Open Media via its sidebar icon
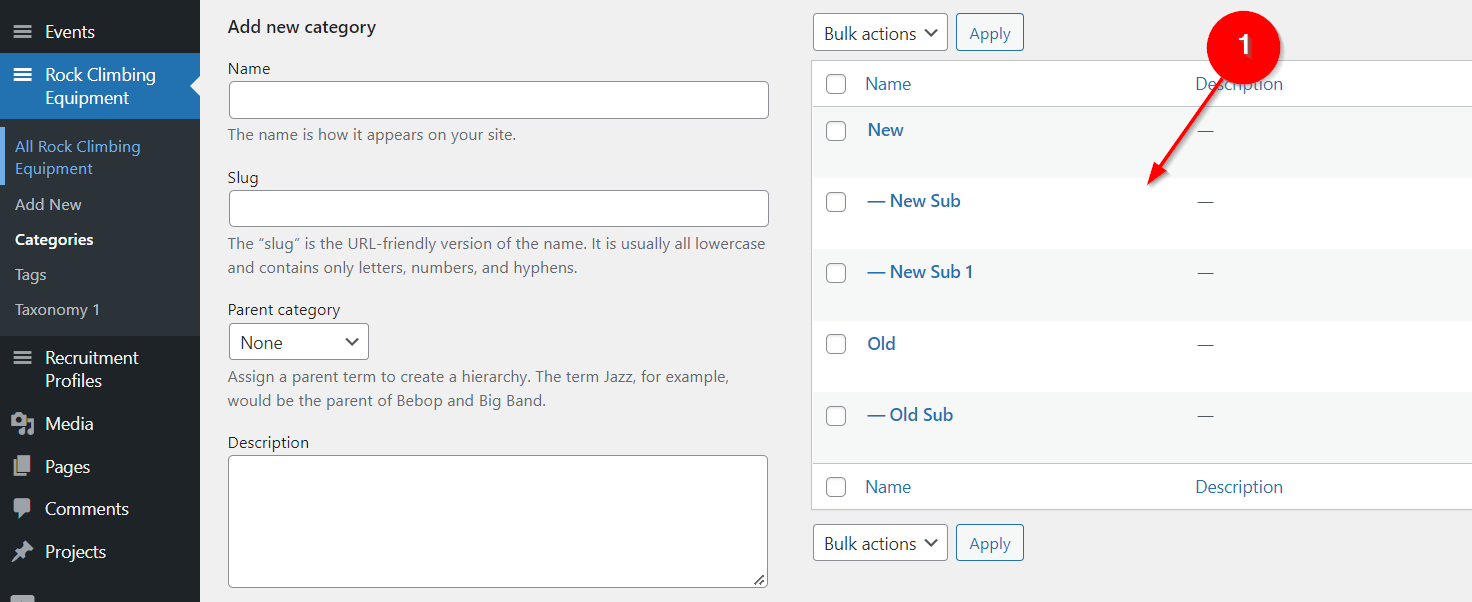The width and height of the screenshot is (1472, 602). click(x=22, y=424)
